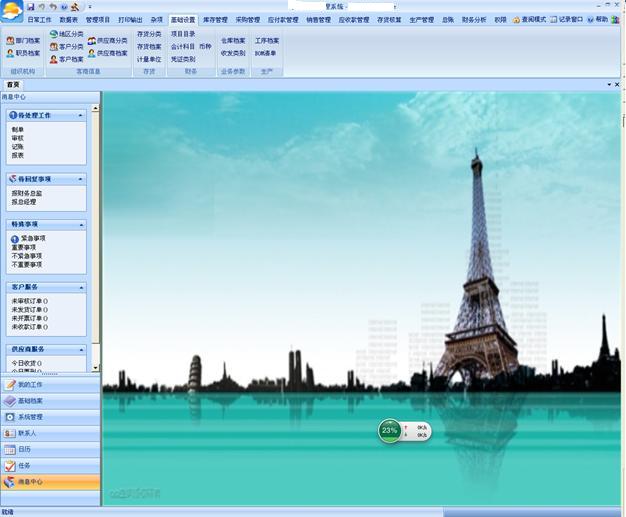Click the 查阅模式 view mode icon
This screenshot has height=517, width=626.
[516, 20]
